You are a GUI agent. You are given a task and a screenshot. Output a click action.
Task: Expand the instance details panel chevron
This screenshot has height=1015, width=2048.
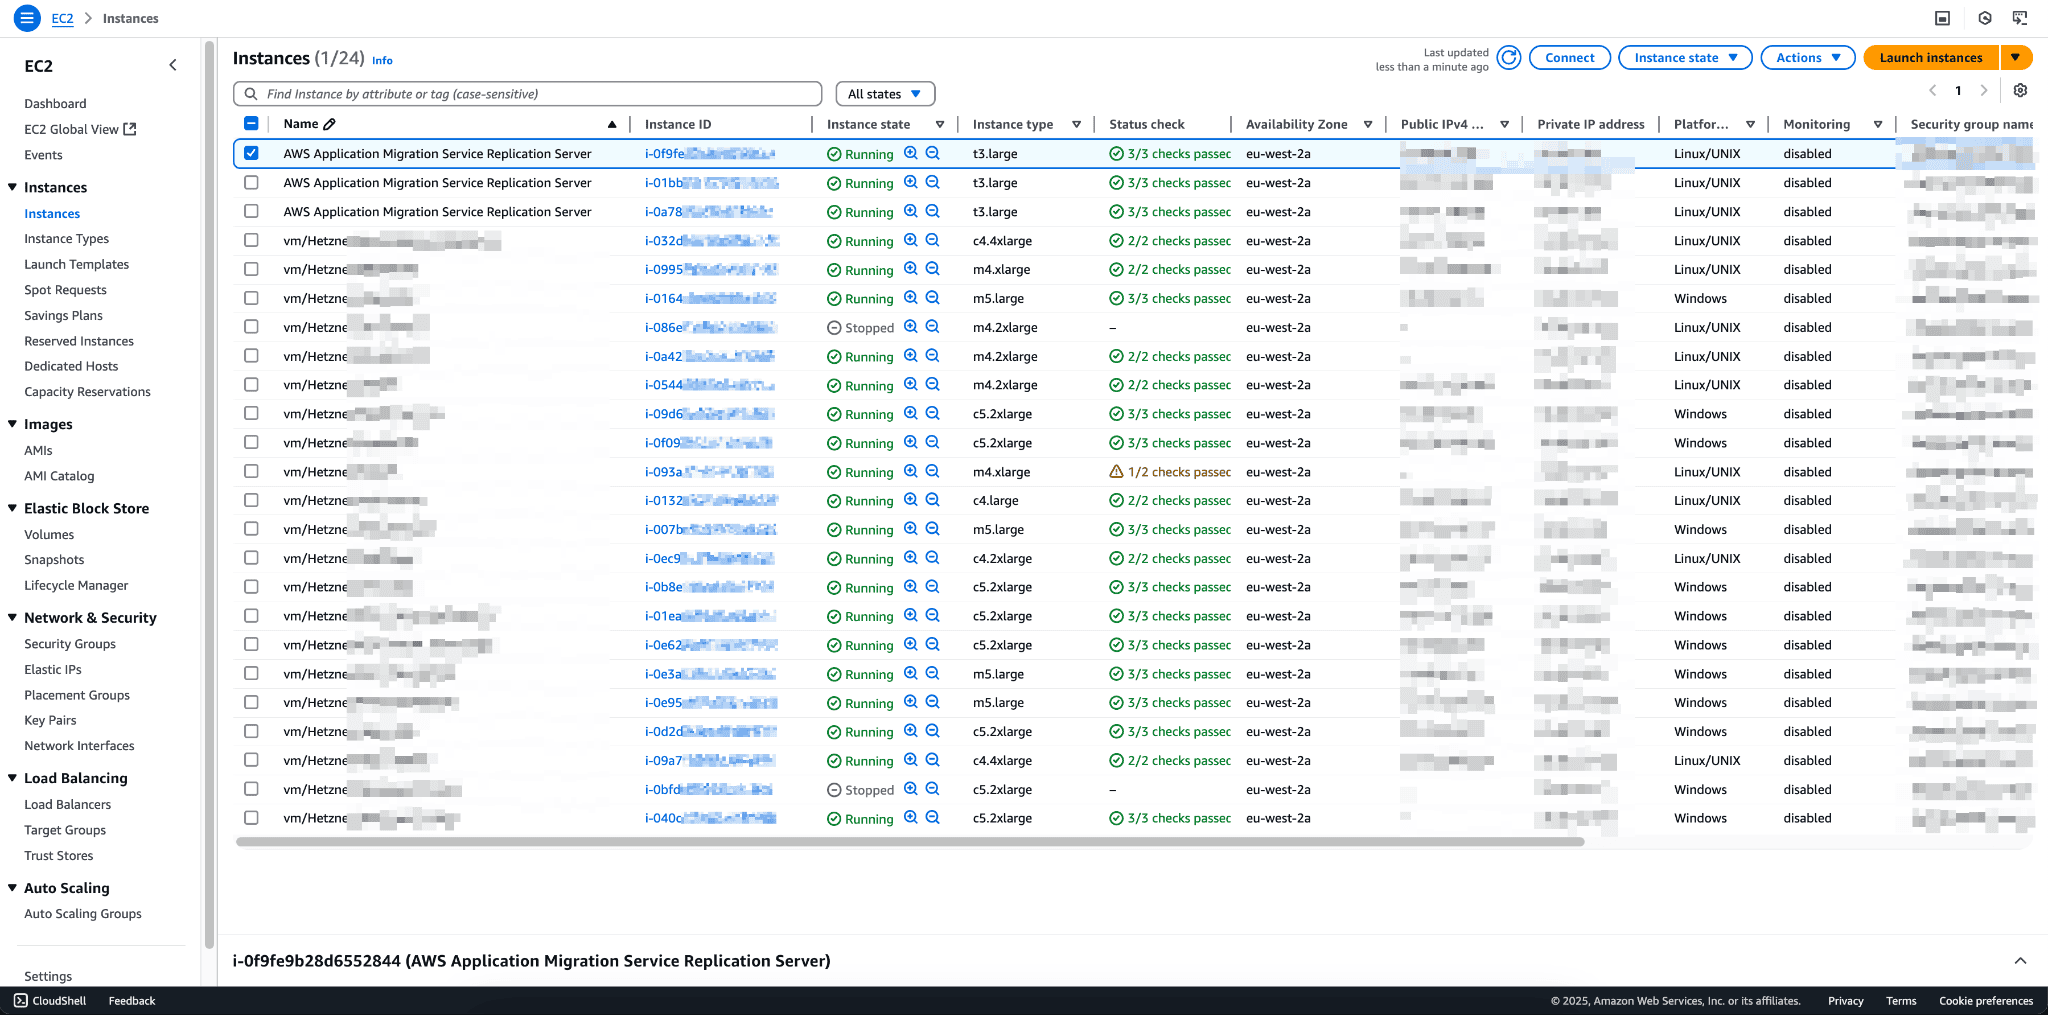point(2020,961)
